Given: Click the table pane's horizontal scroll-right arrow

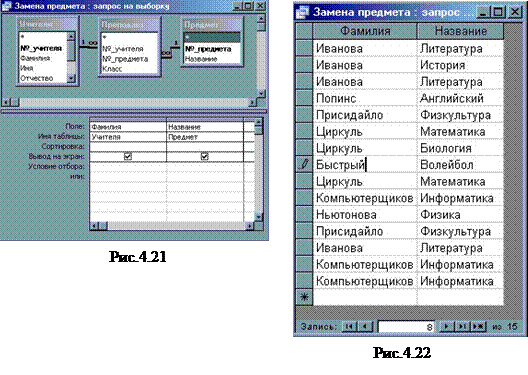Looking at the screenshot, I should point(253,102).
